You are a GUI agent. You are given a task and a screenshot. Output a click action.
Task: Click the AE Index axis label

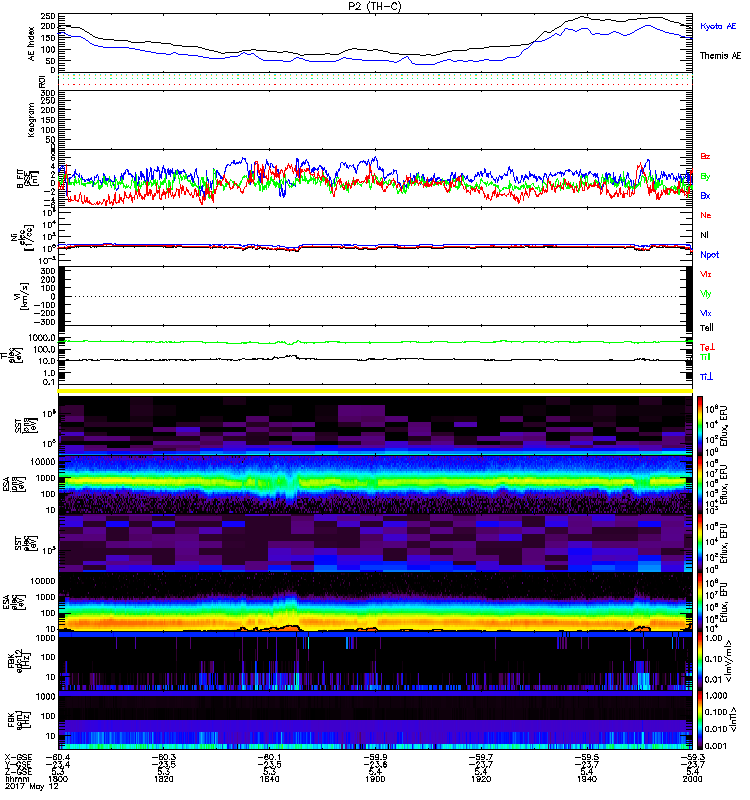(x=32, y=44)
